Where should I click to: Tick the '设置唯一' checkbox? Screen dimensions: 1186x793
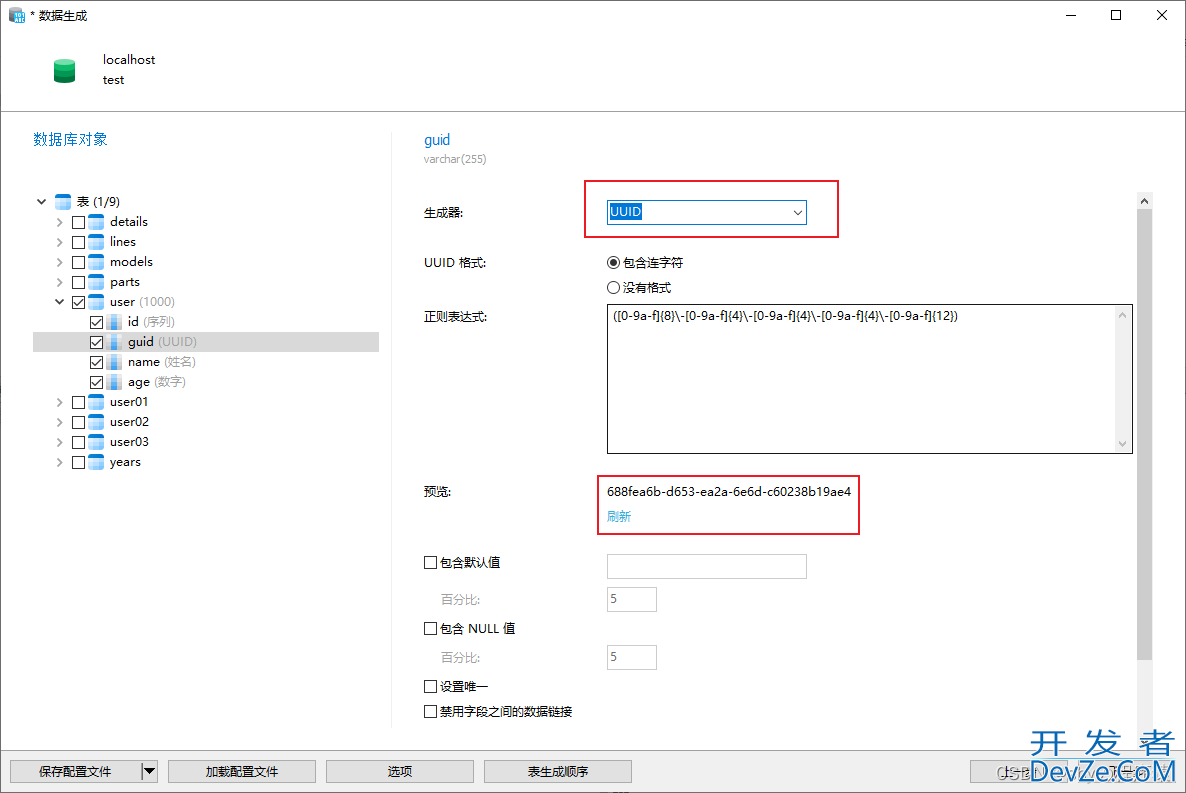click(x=430, y=686)
